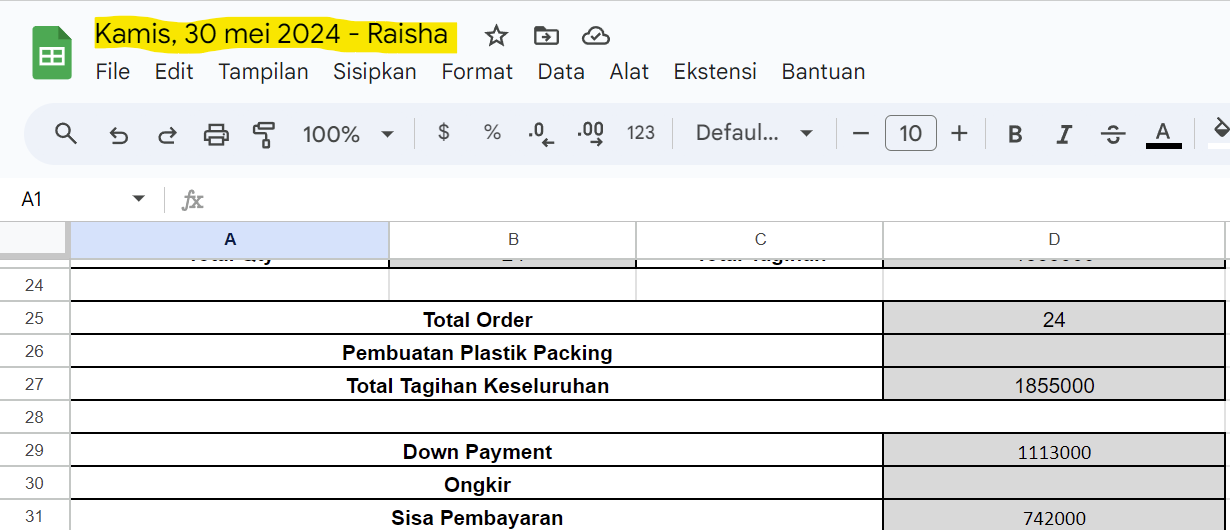Open the Tampilan menu
Screen dimensions: 1230x530
[x=264, y=72]
